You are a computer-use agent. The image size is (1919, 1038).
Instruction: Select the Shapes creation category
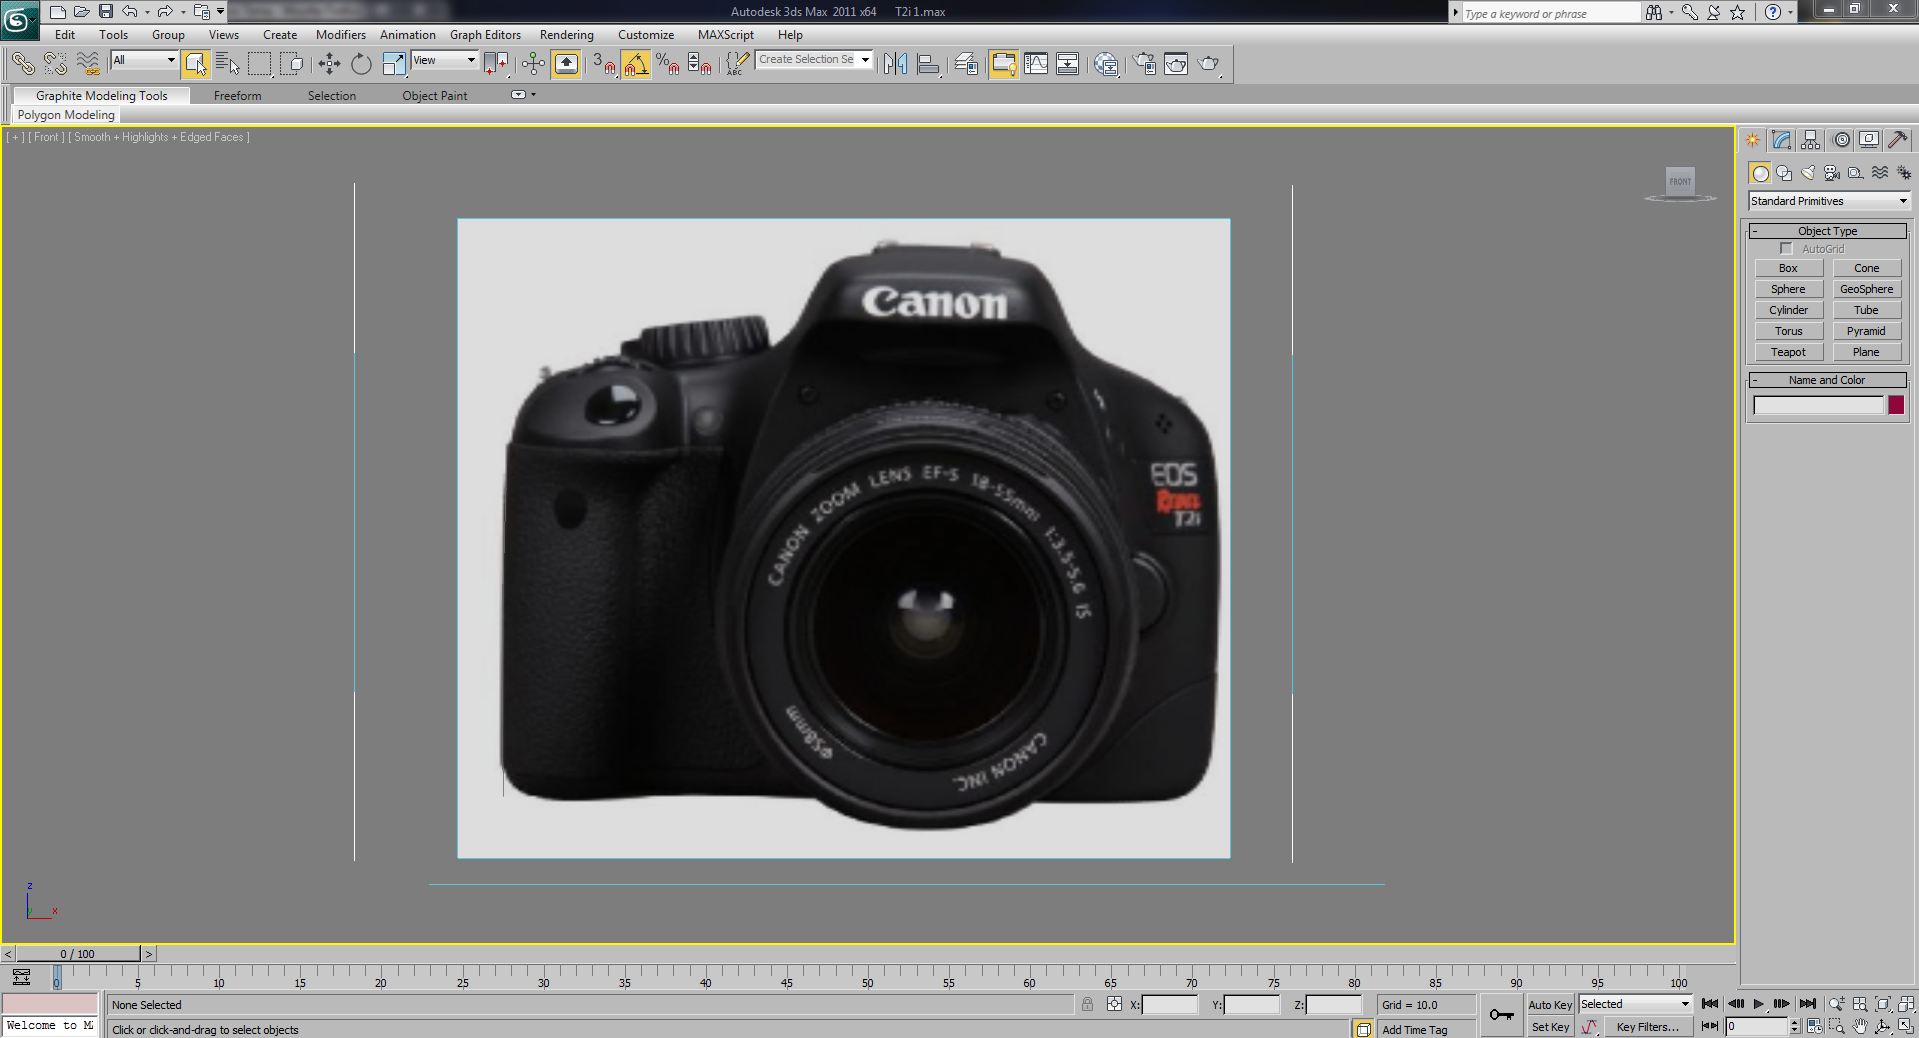point(1784,173)
